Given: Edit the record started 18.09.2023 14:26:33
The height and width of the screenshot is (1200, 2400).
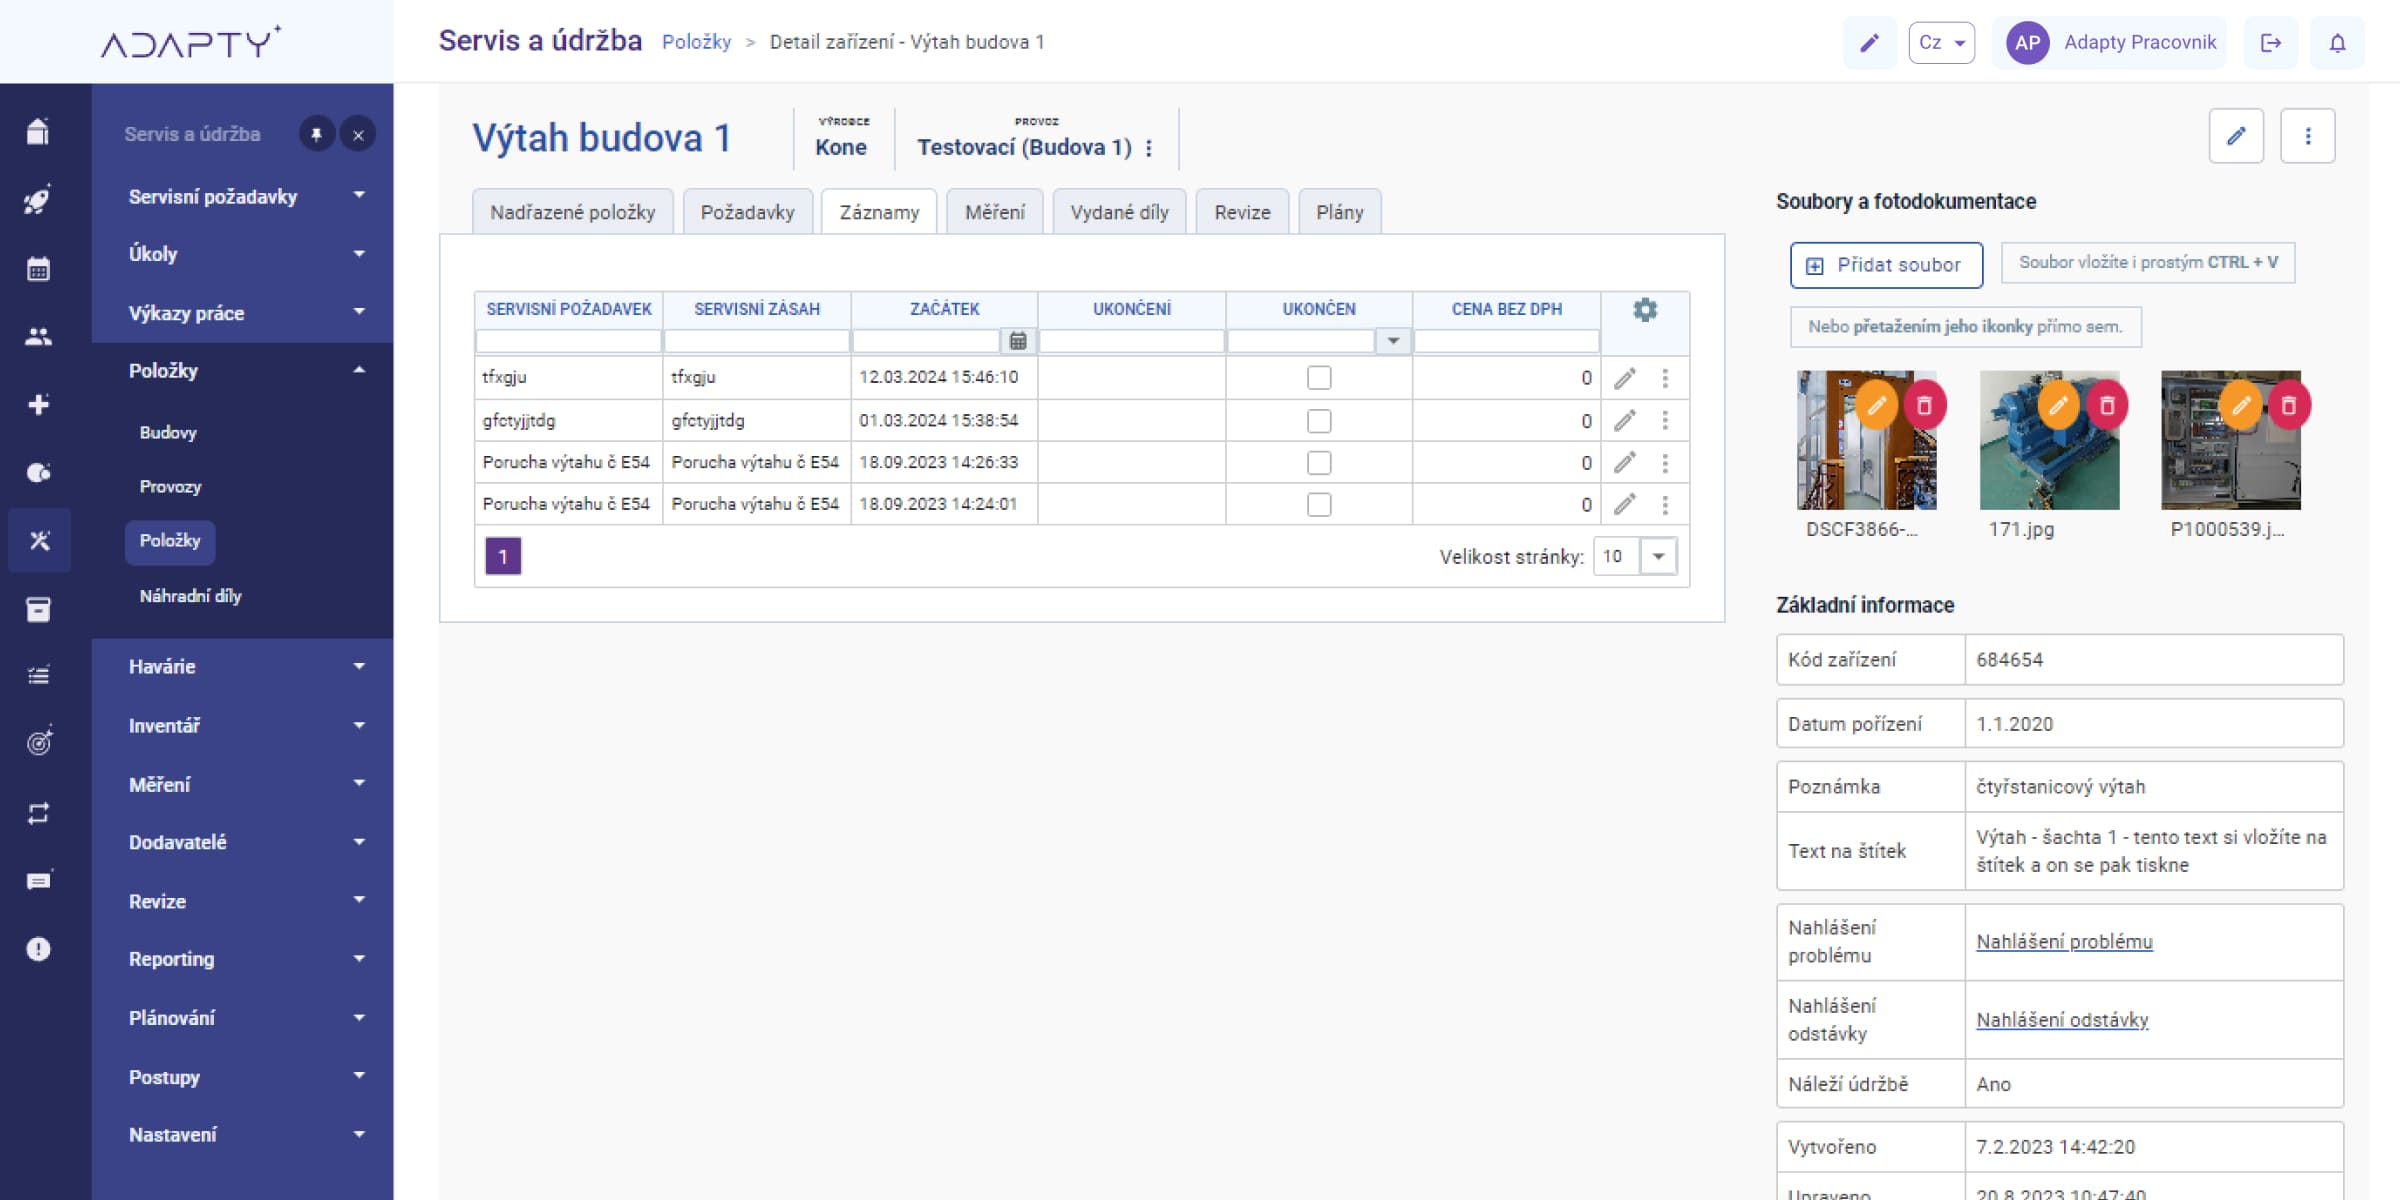Looking at the screenshot, I should pyautogui.click(x=1625, y=462).
